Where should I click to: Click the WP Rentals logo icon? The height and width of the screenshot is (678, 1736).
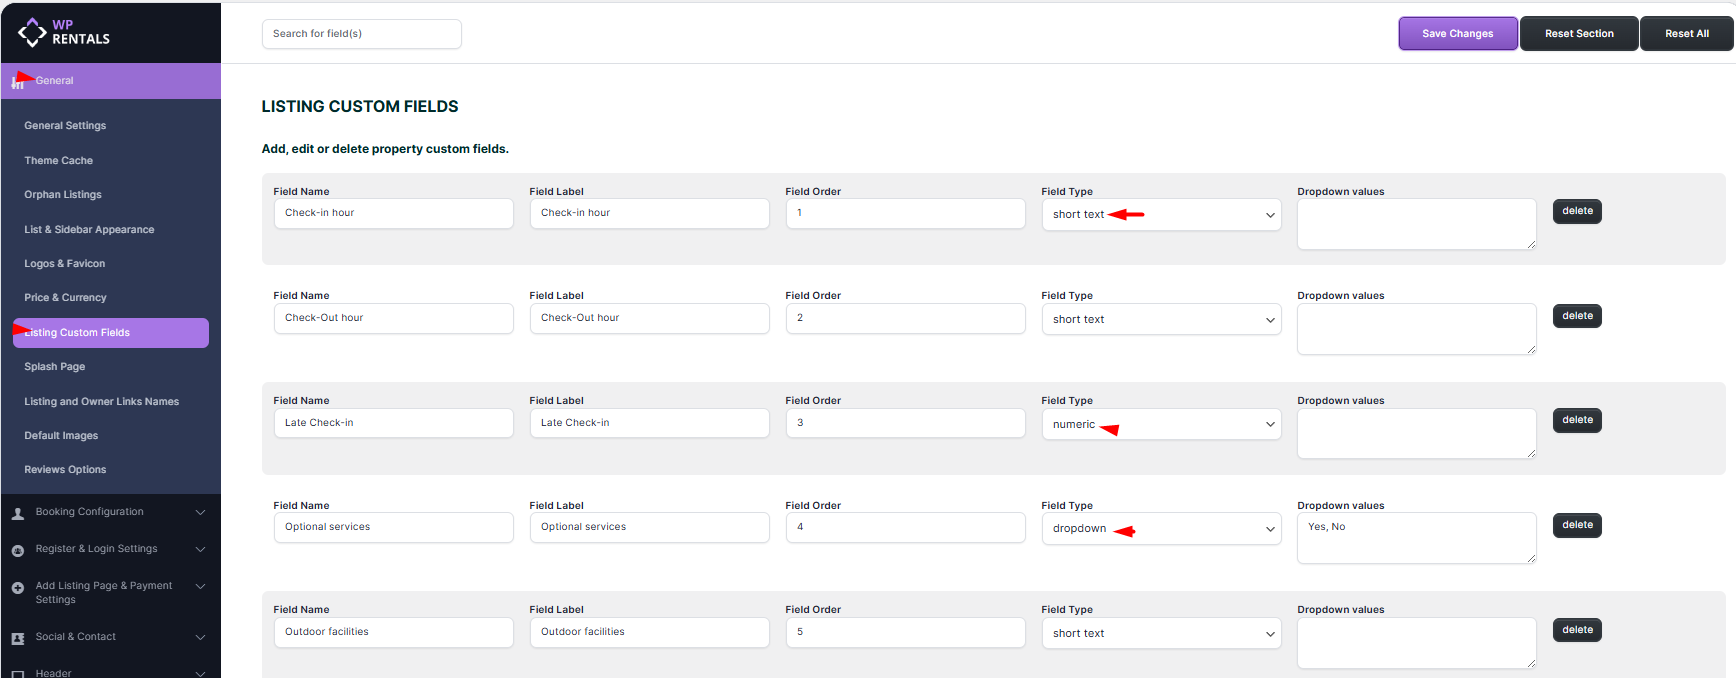(x=32, y=32)
